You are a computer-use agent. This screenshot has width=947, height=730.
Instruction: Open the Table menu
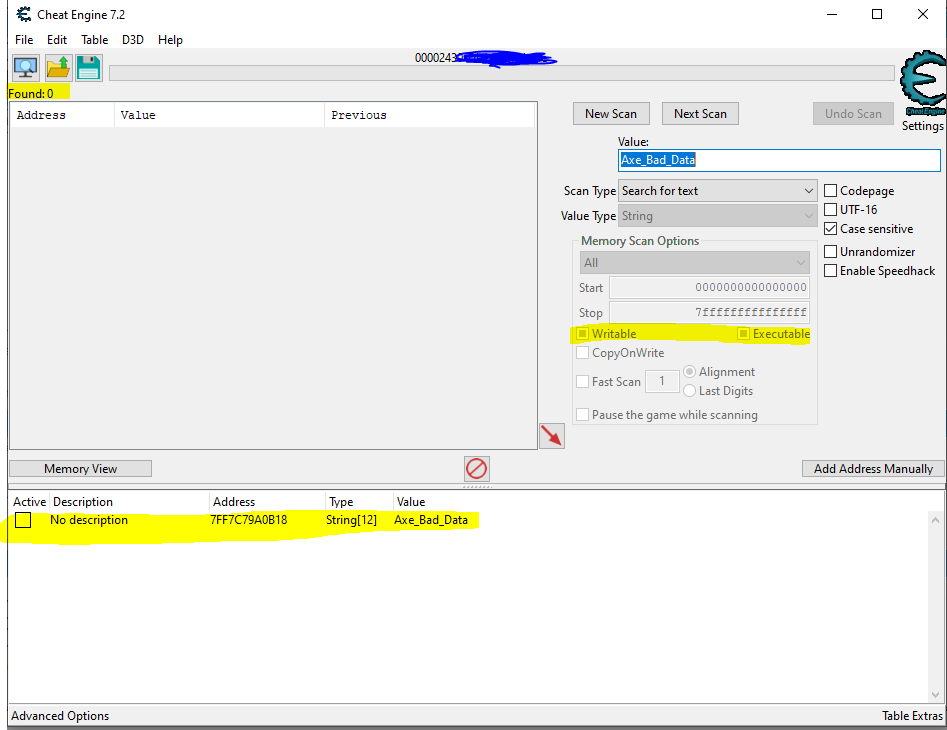[95, 40]
